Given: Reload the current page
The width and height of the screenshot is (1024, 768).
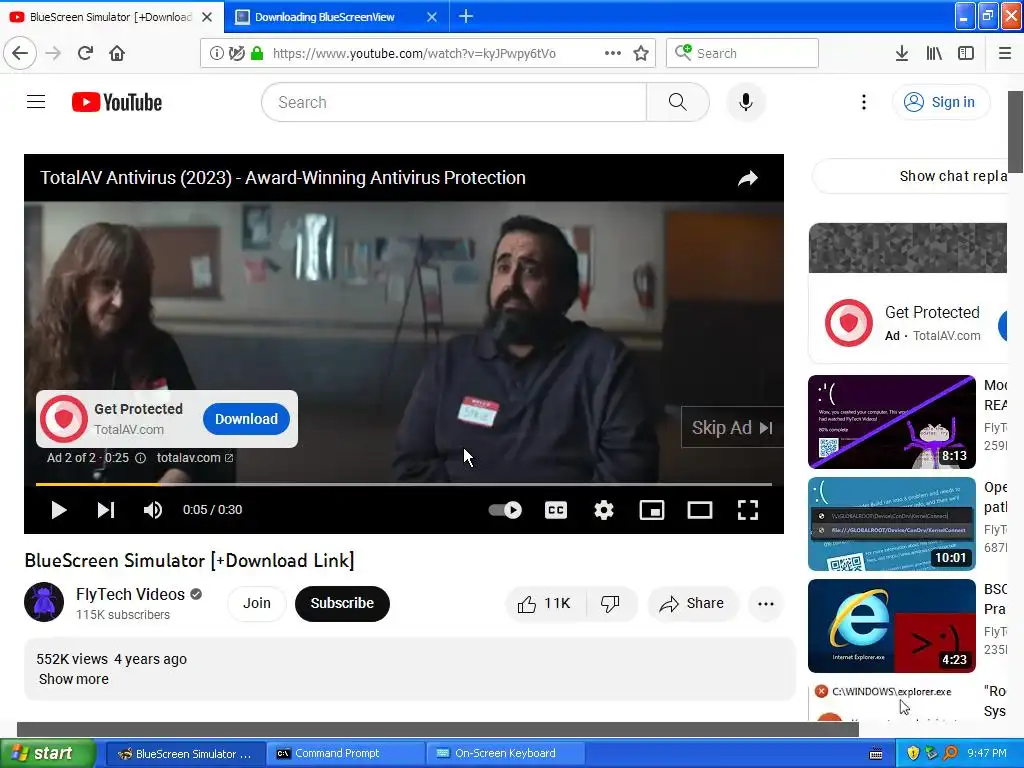Looking at the screenshot, I should coord(86,53).
